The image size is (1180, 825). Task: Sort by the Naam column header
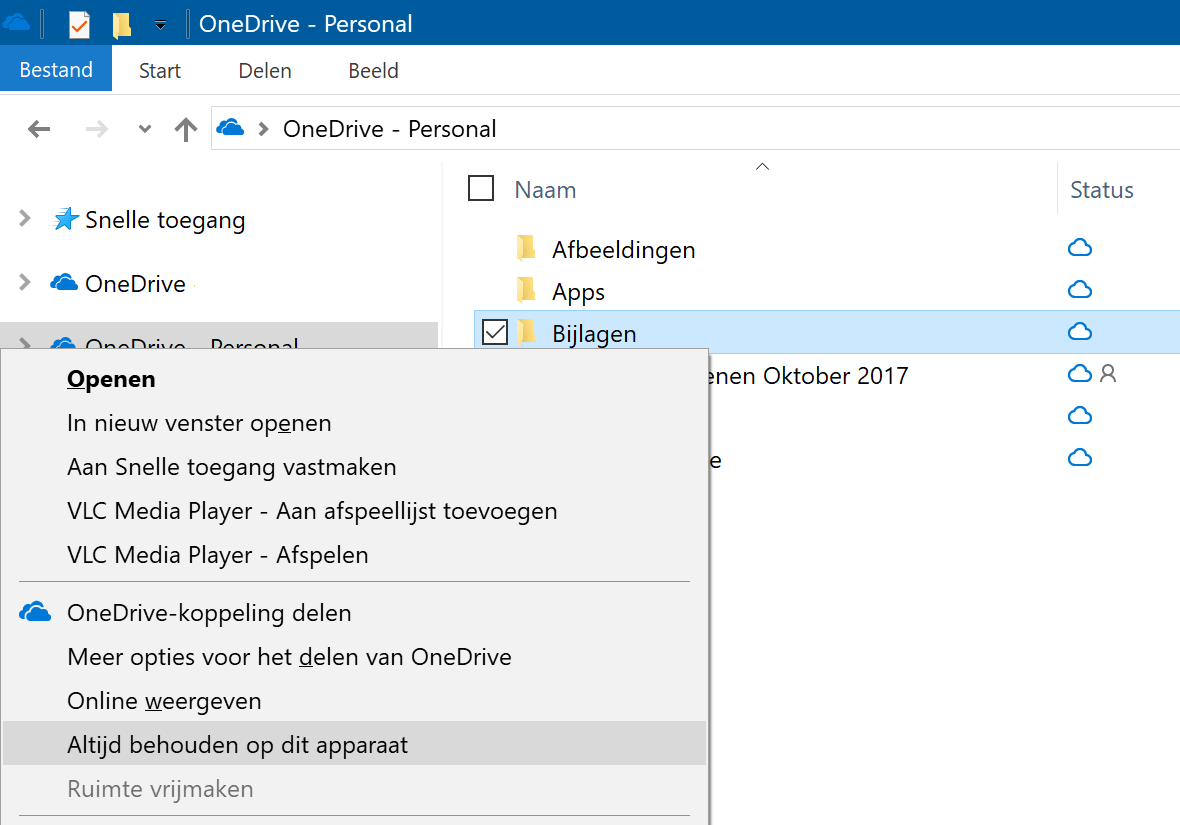(546, 190)
